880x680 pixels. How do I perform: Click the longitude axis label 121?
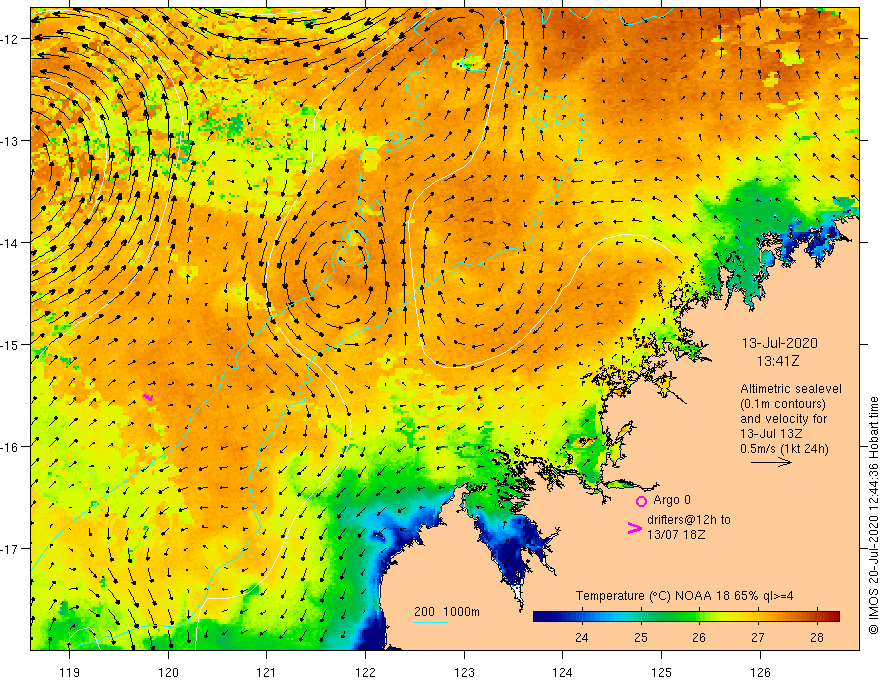click(x=267, y=672)
